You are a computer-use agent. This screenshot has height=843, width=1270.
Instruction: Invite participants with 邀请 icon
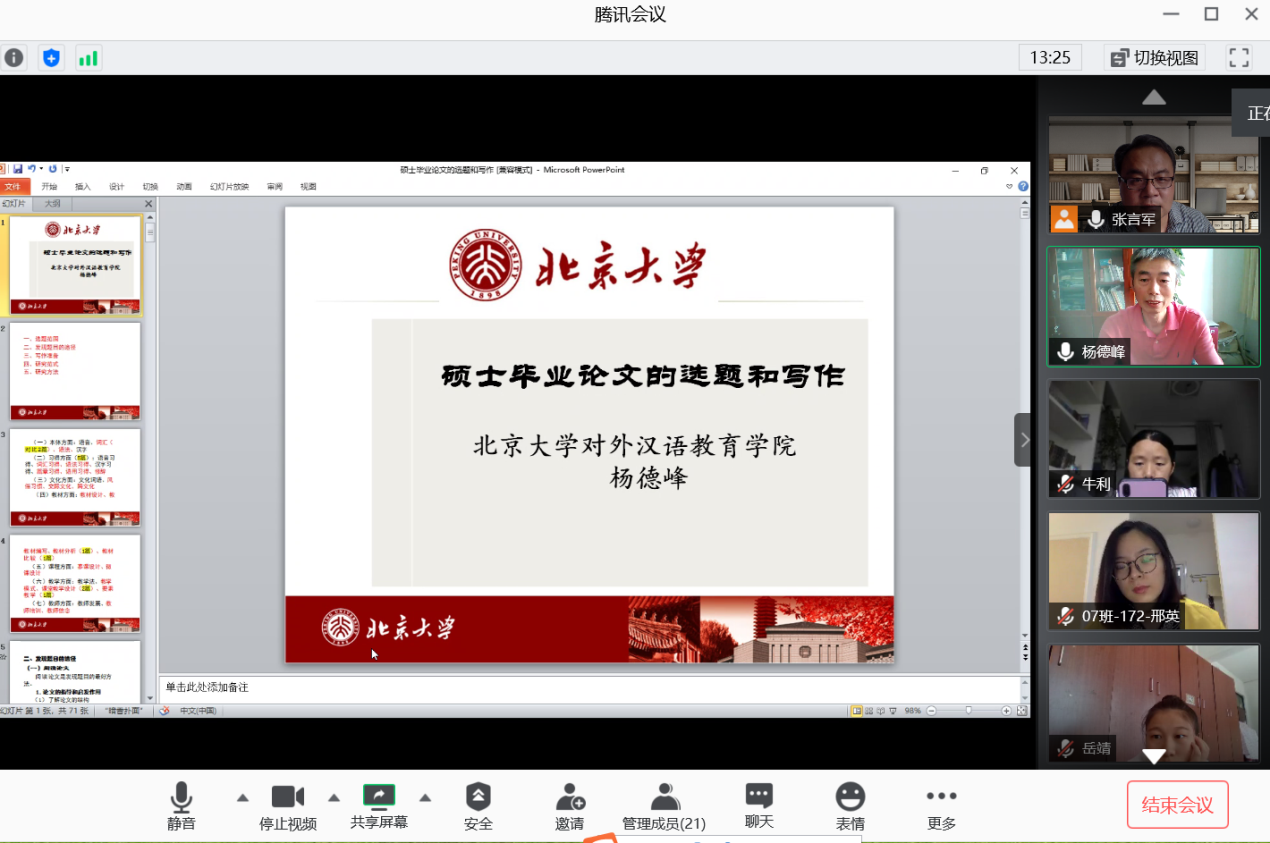point(570,805)
